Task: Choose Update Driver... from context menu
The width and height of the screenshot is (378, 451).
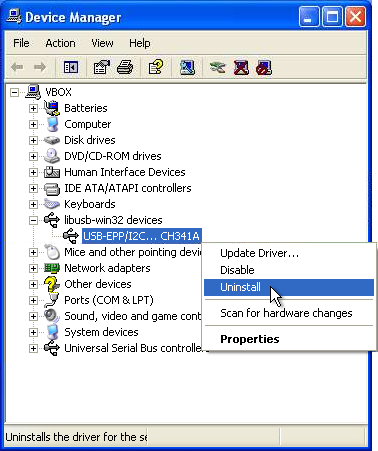Action: [x=289, y=253]
